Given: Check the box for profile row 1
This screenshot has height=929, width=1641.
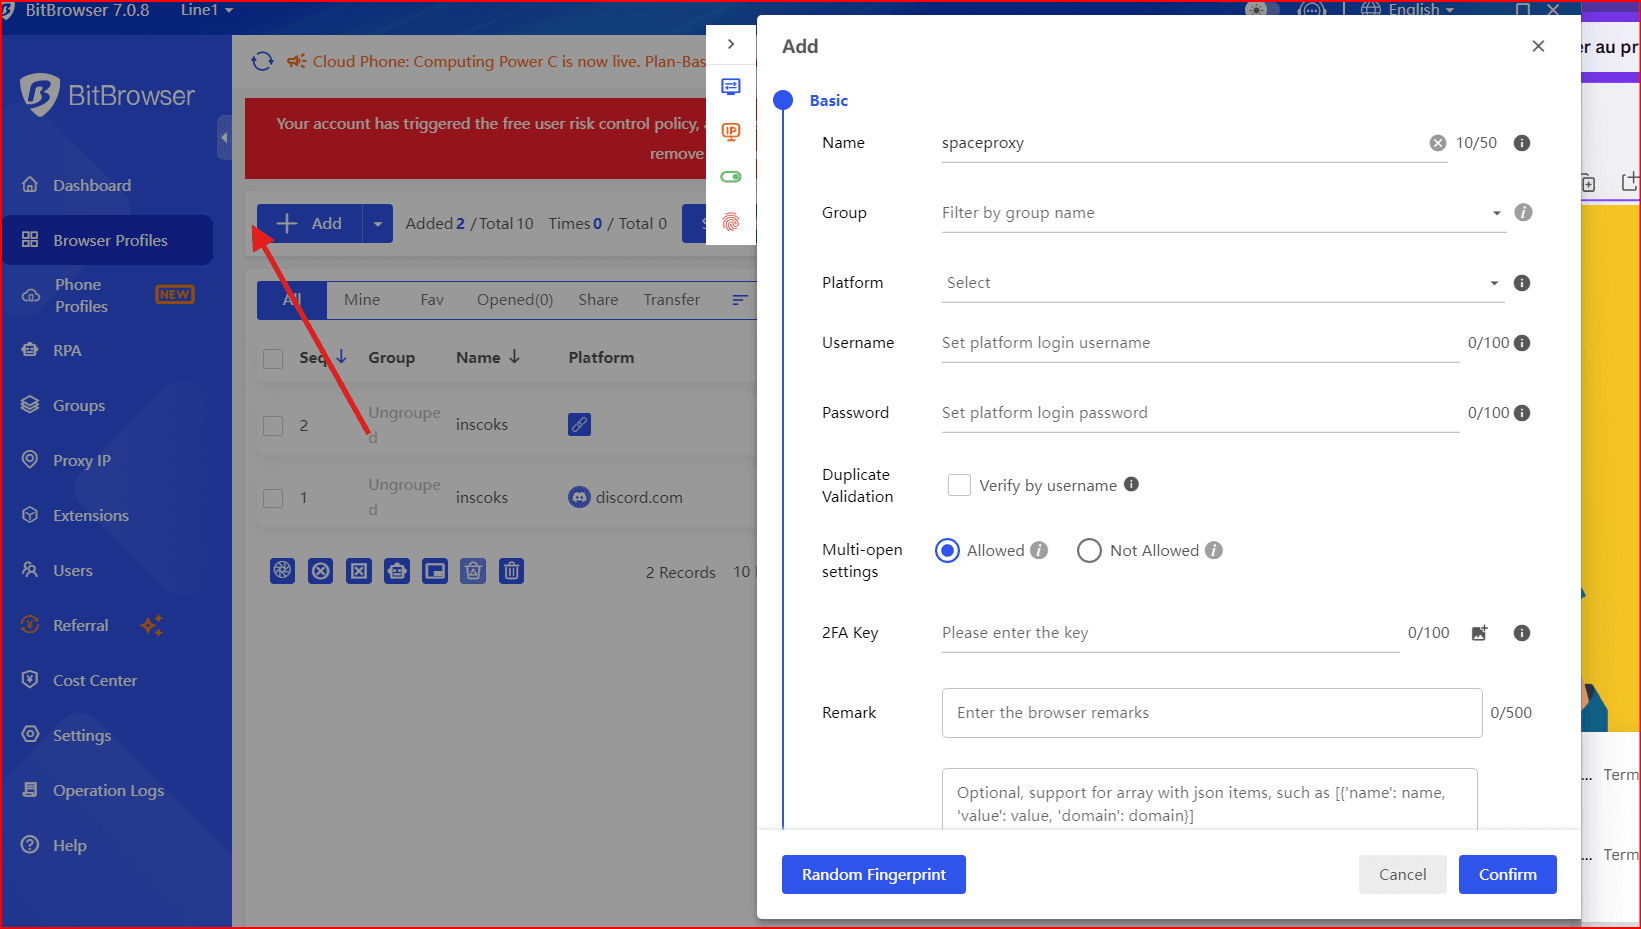Looking at the screenshot, I should [x=273, y=498].
